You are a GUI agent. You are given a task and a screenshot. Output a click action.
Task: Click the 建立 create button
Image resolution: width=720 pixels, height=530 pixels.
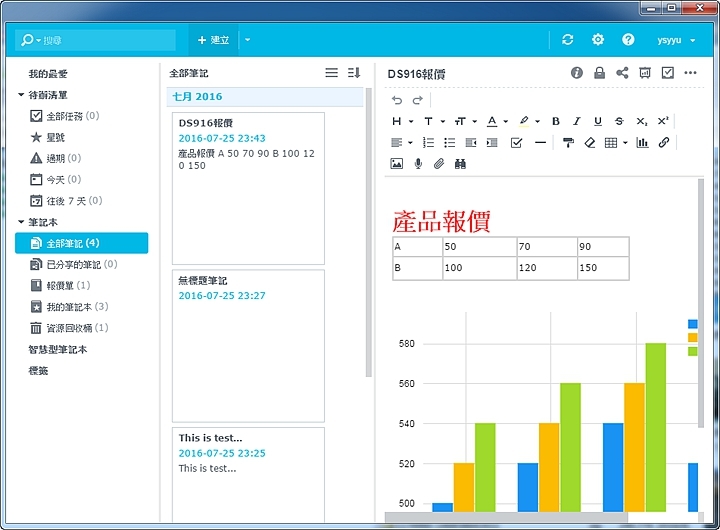coord(213,40)
